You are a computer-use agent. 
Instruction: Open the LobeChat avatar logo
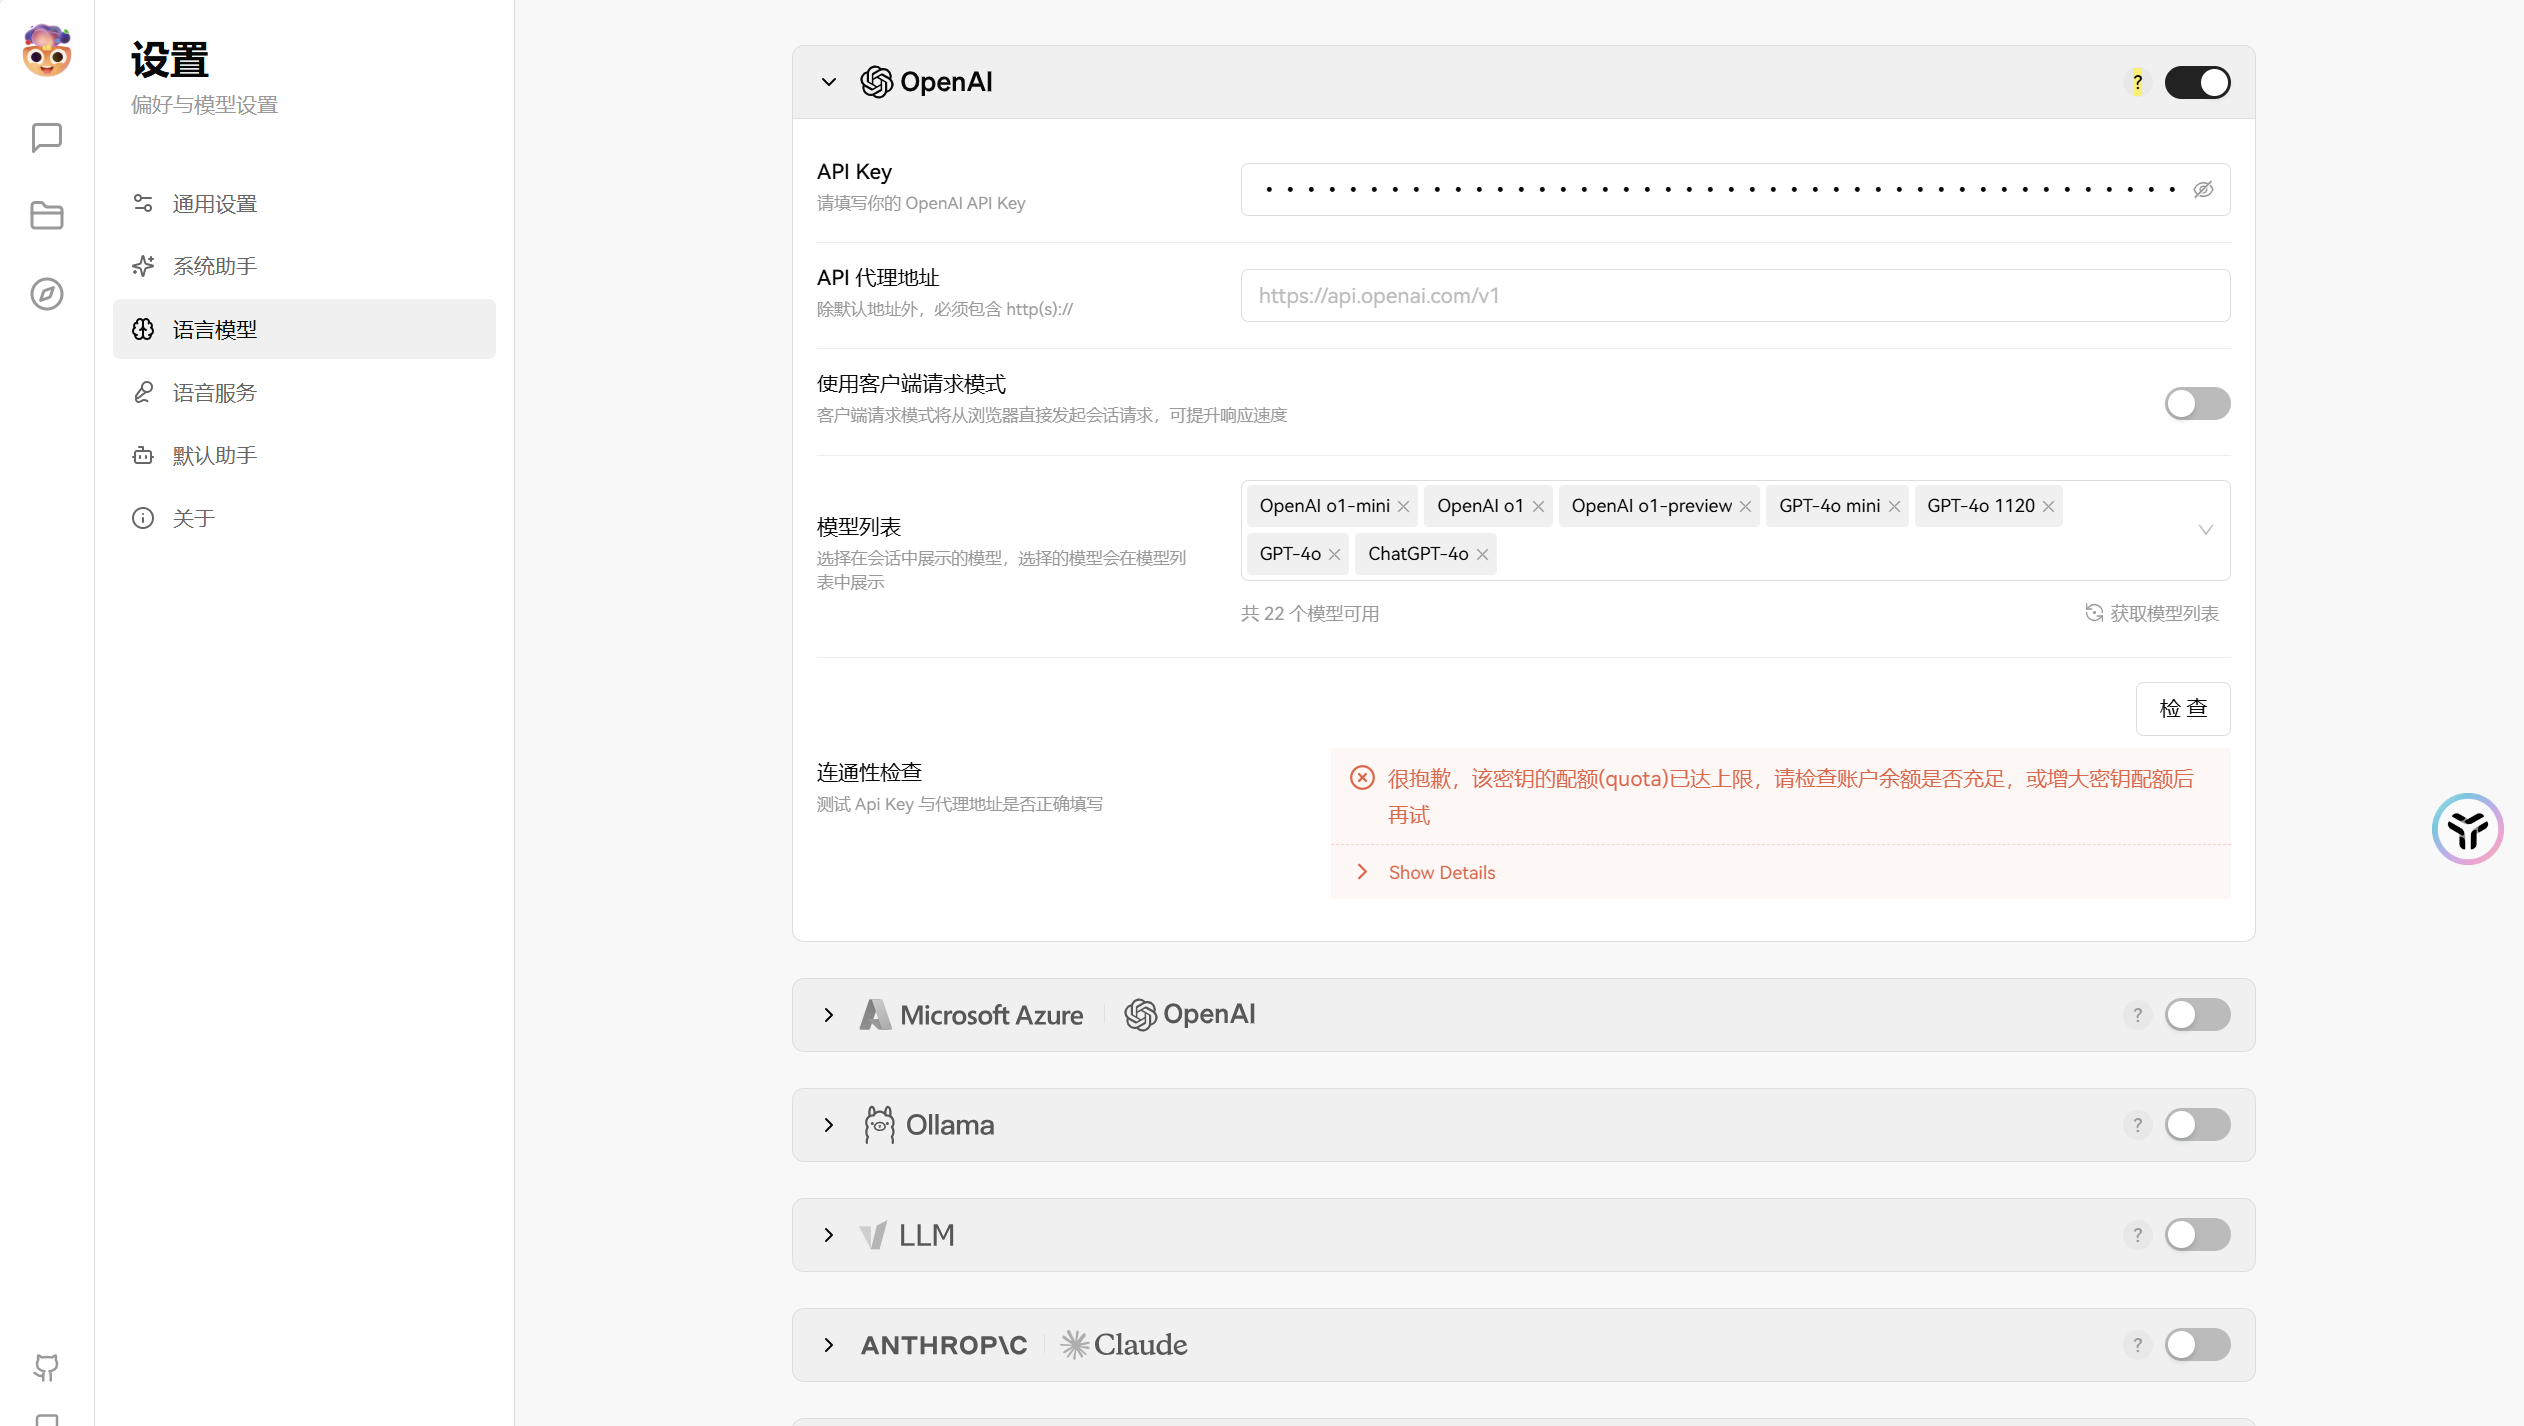tap(47, 51)
